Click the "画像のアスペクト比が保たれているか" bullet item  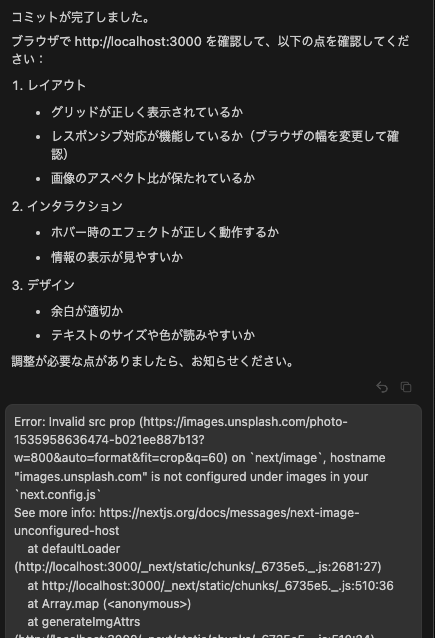[x=153, y=178]
